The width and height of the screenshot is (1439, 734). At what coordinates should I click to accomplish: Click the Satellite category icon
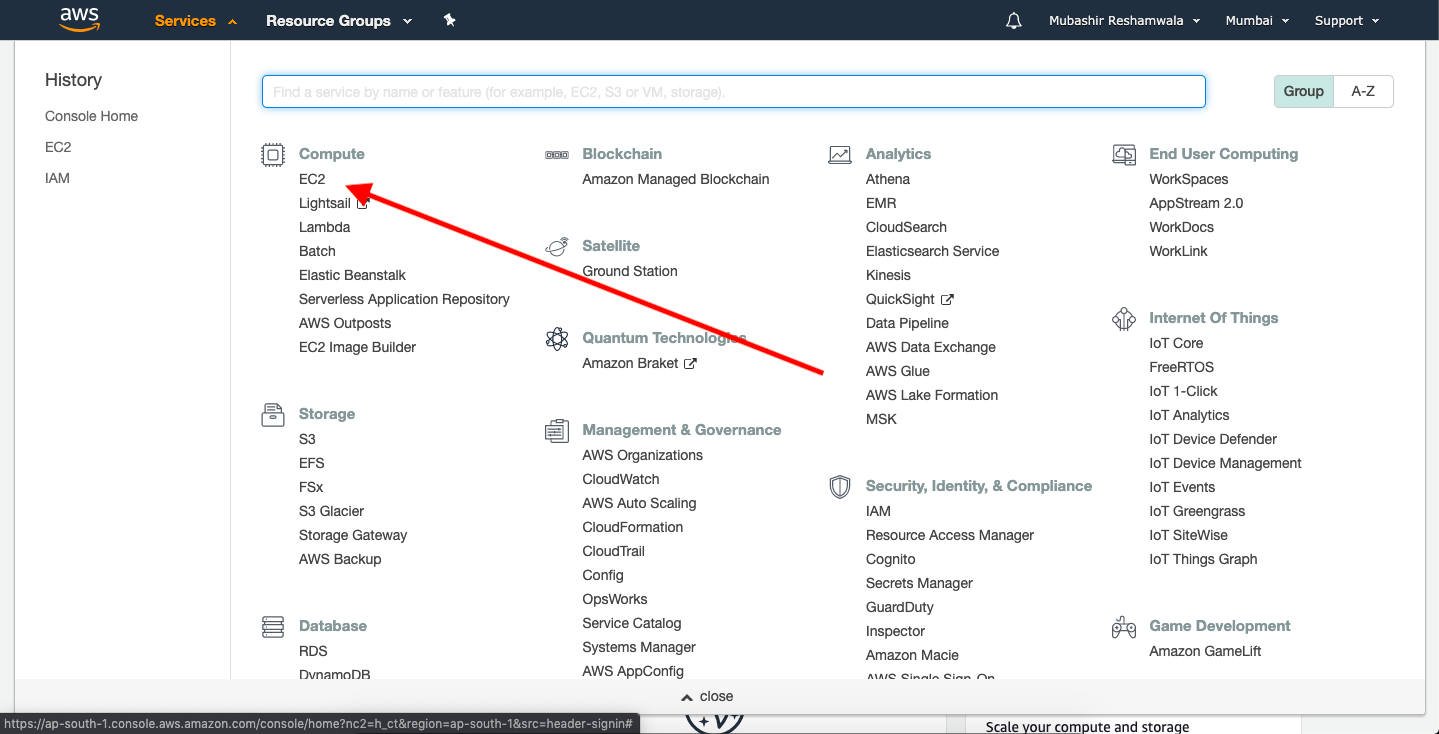click(x=557, y=247)
